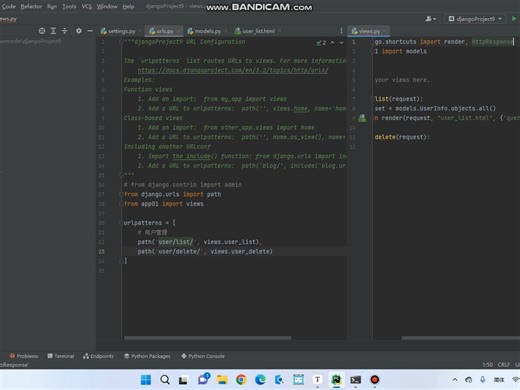Open the docs.djangoproject.com URL link in docstring
Viewport: 520px width, 390px height.
pos(233,70)
